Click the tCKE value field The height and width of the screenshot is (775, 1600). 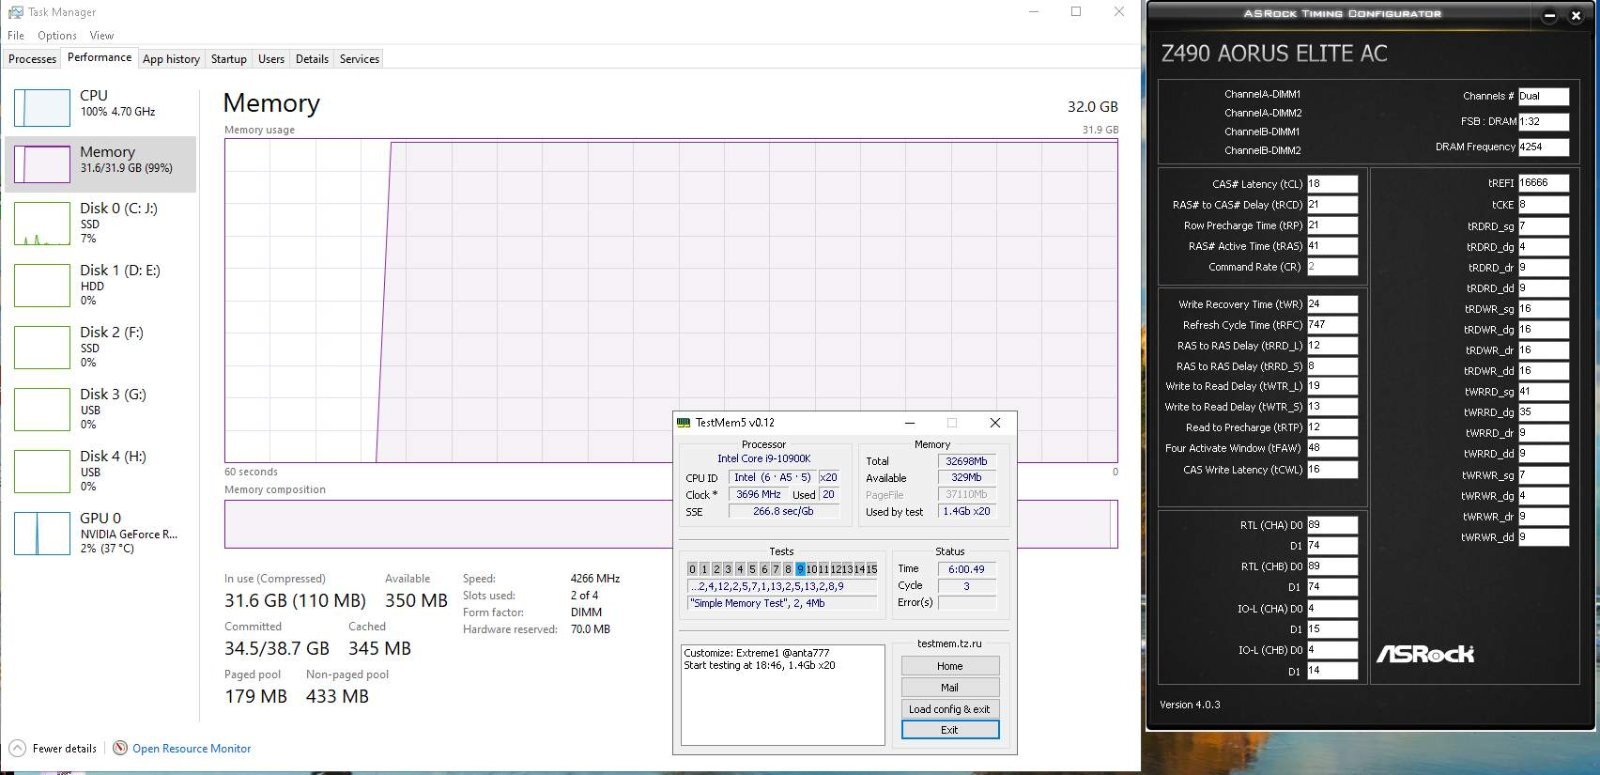[1543, 204]
